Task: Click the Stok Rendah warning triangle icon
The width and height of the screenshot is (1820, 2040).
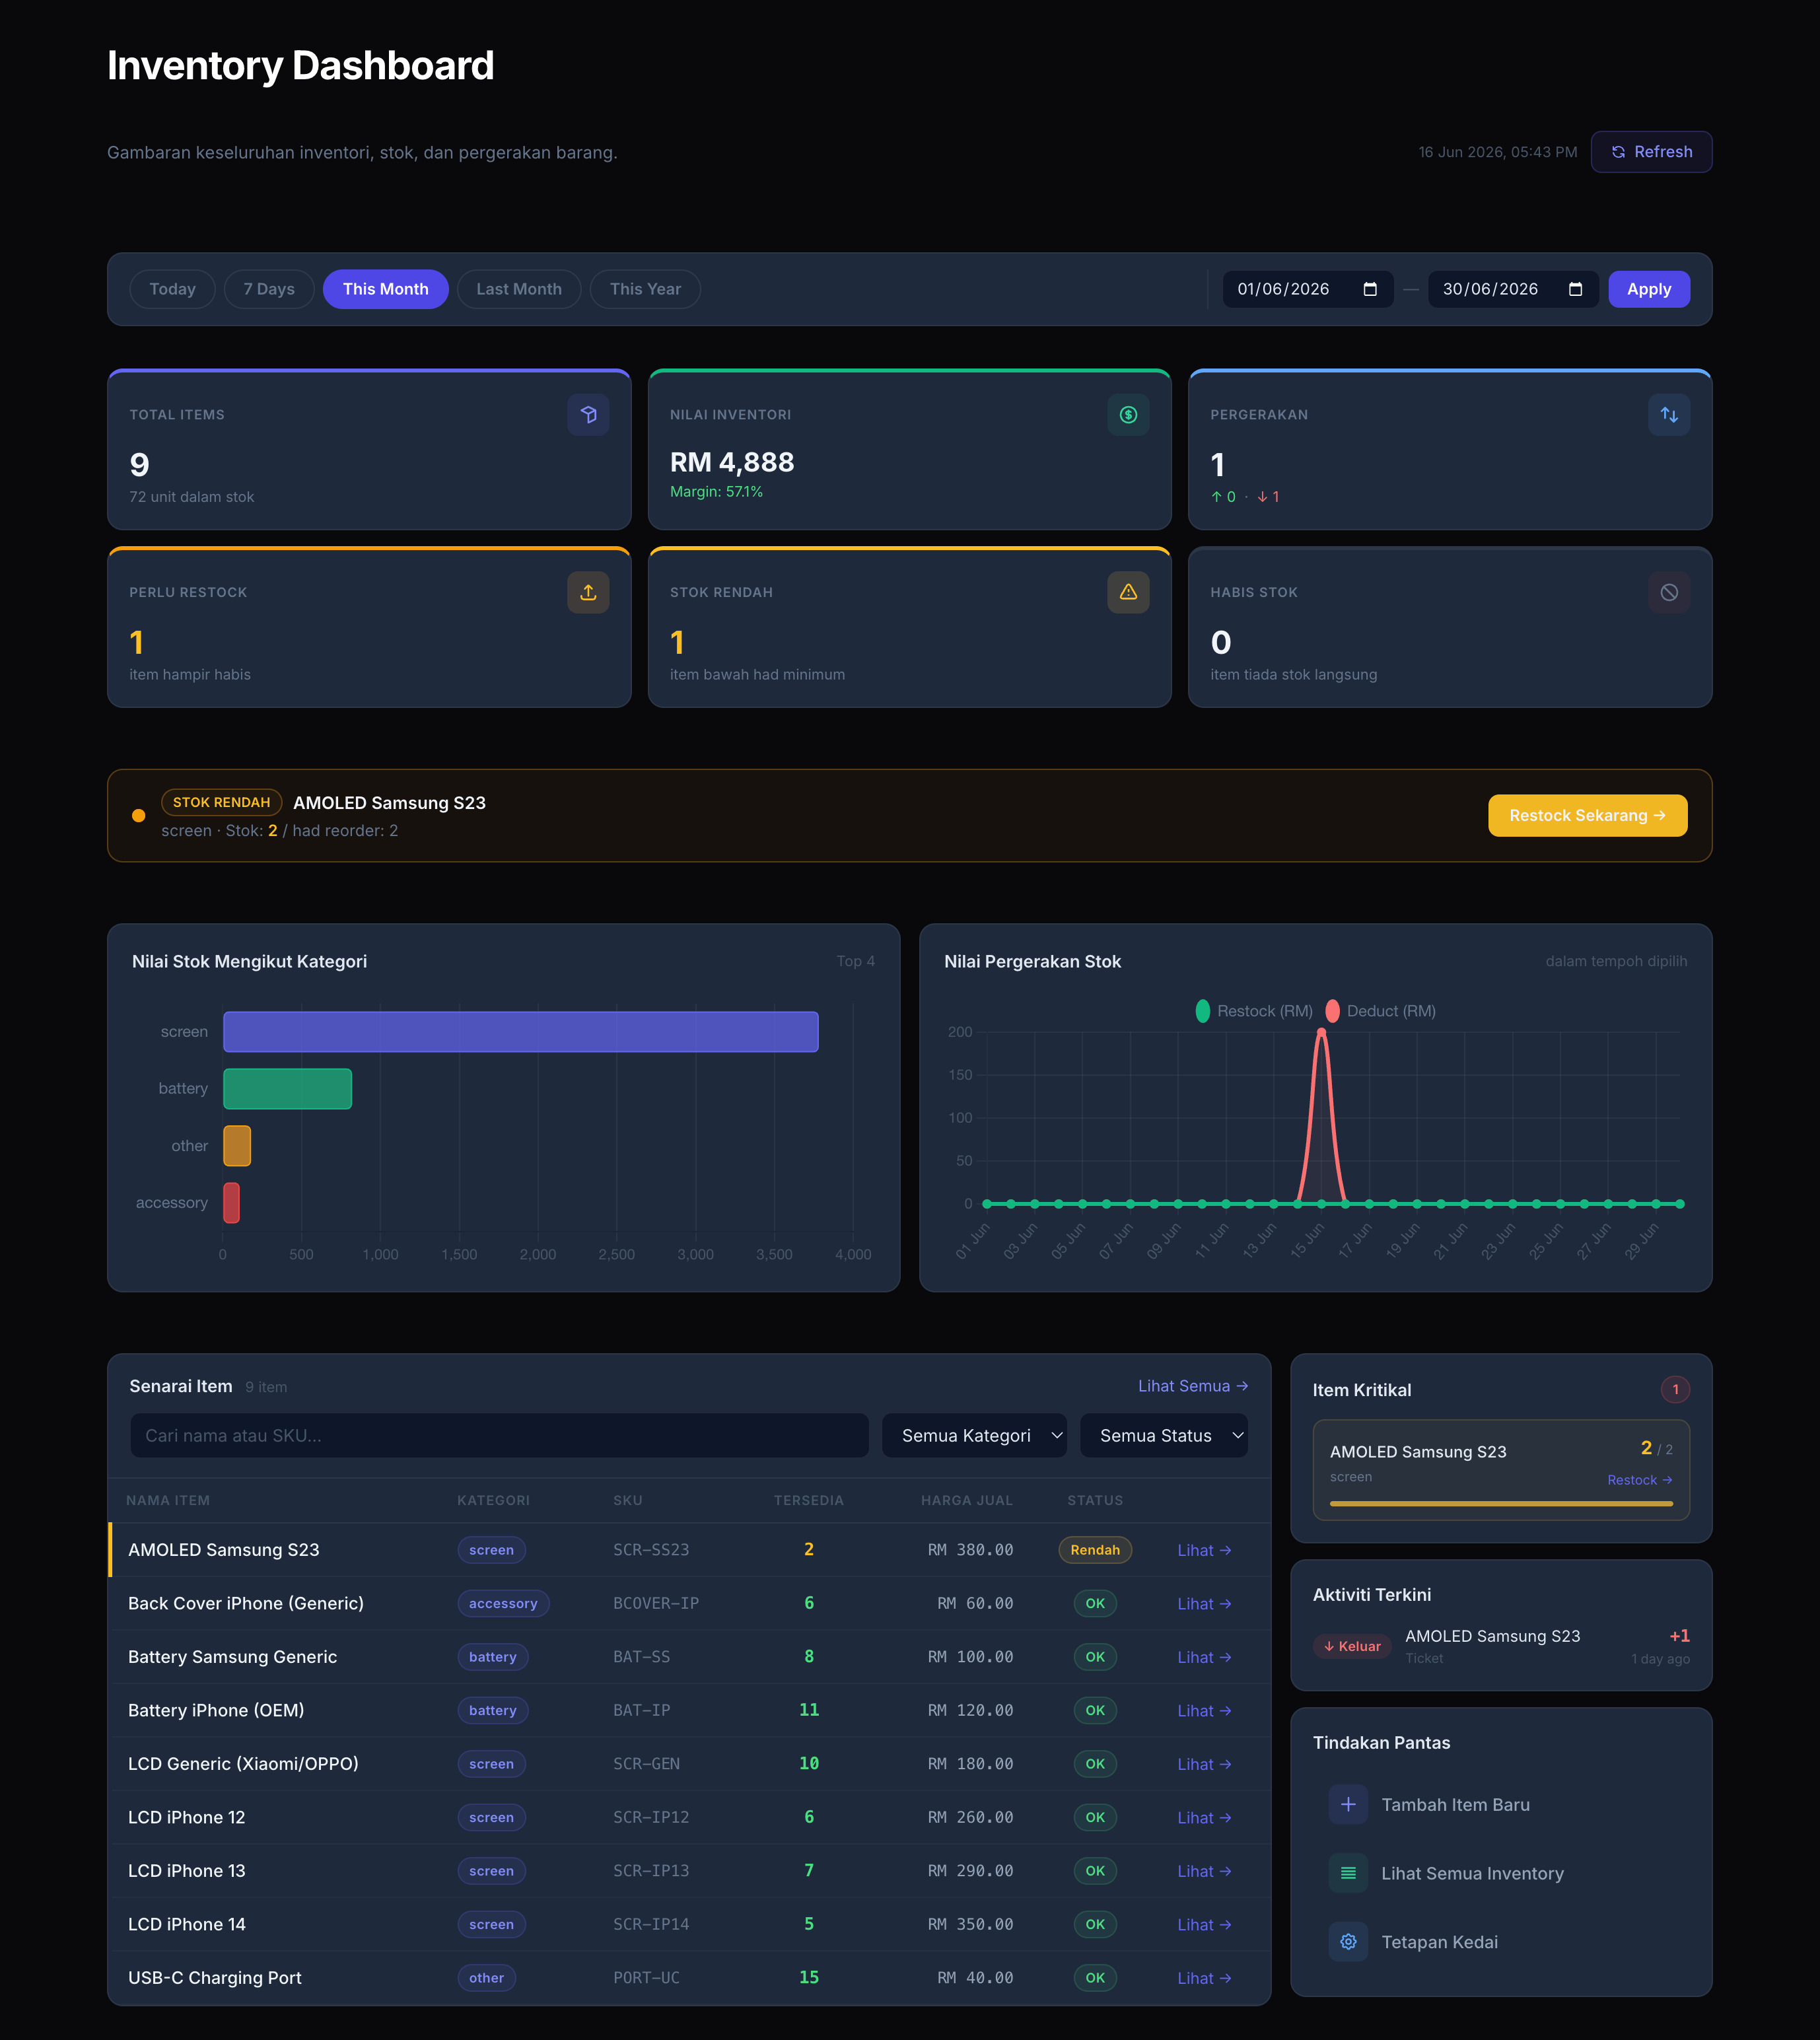Action: tap(1128, 592)
